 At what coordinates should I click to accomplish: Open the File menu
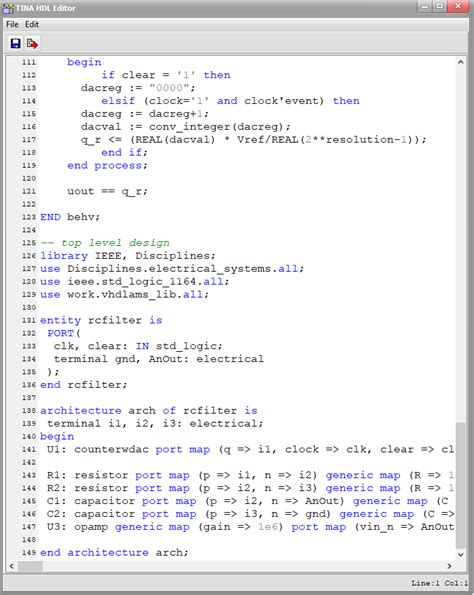pyautogui.click(x=12, y=24)
